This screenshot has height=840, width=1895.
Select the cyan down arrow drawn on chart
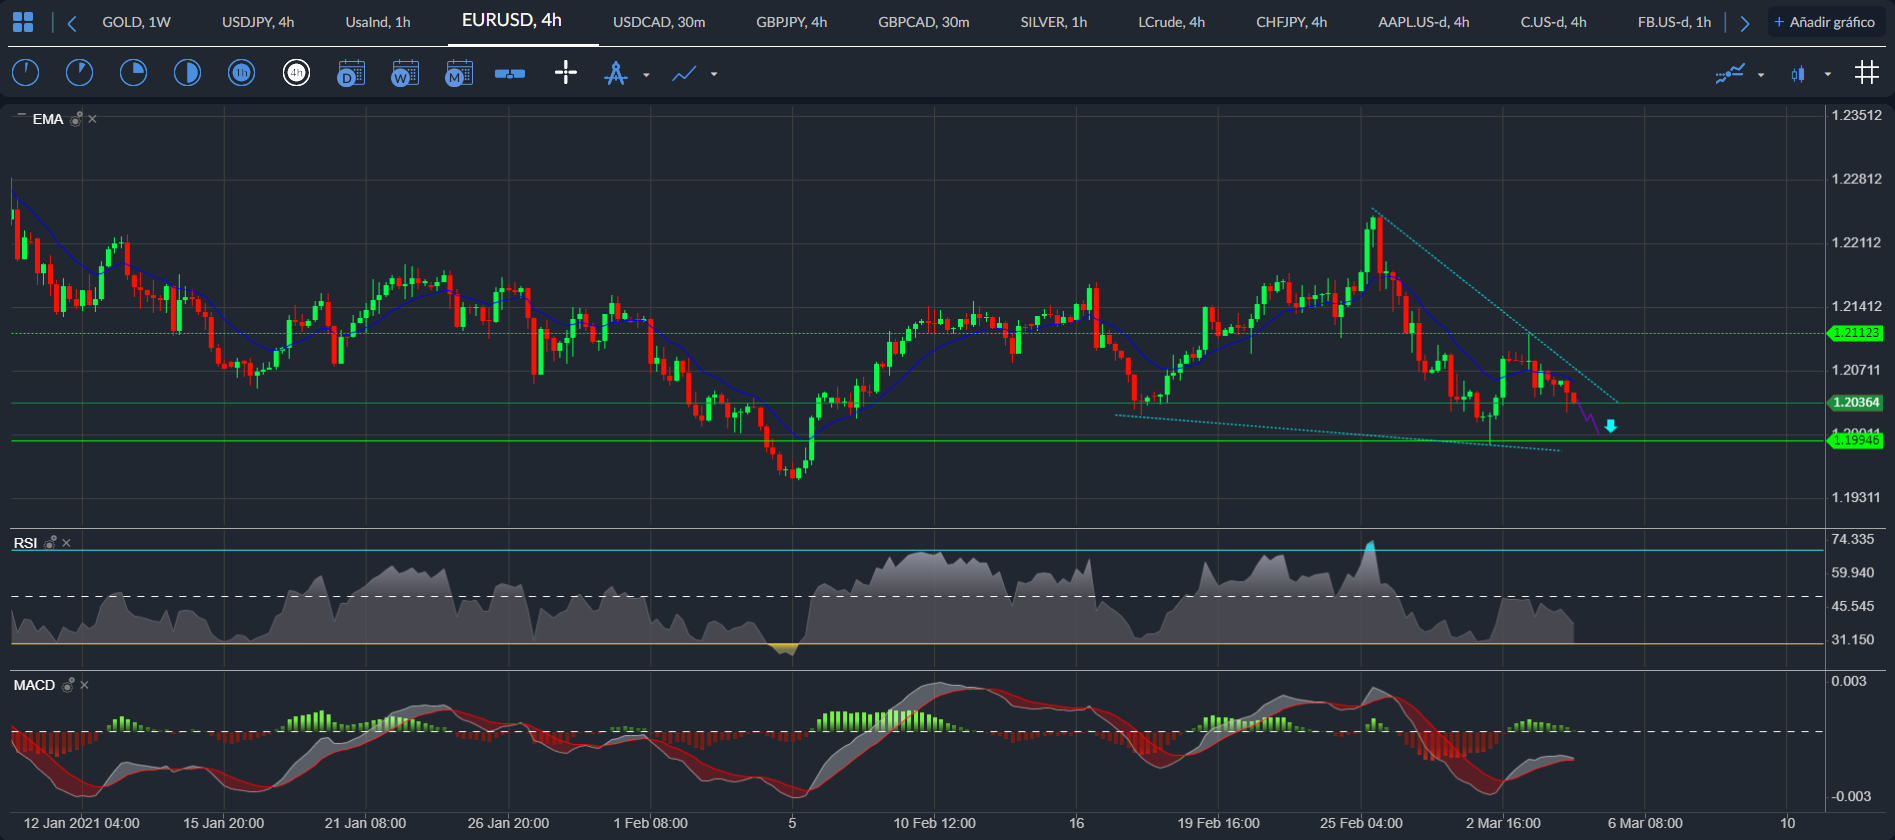(1611, 426)
